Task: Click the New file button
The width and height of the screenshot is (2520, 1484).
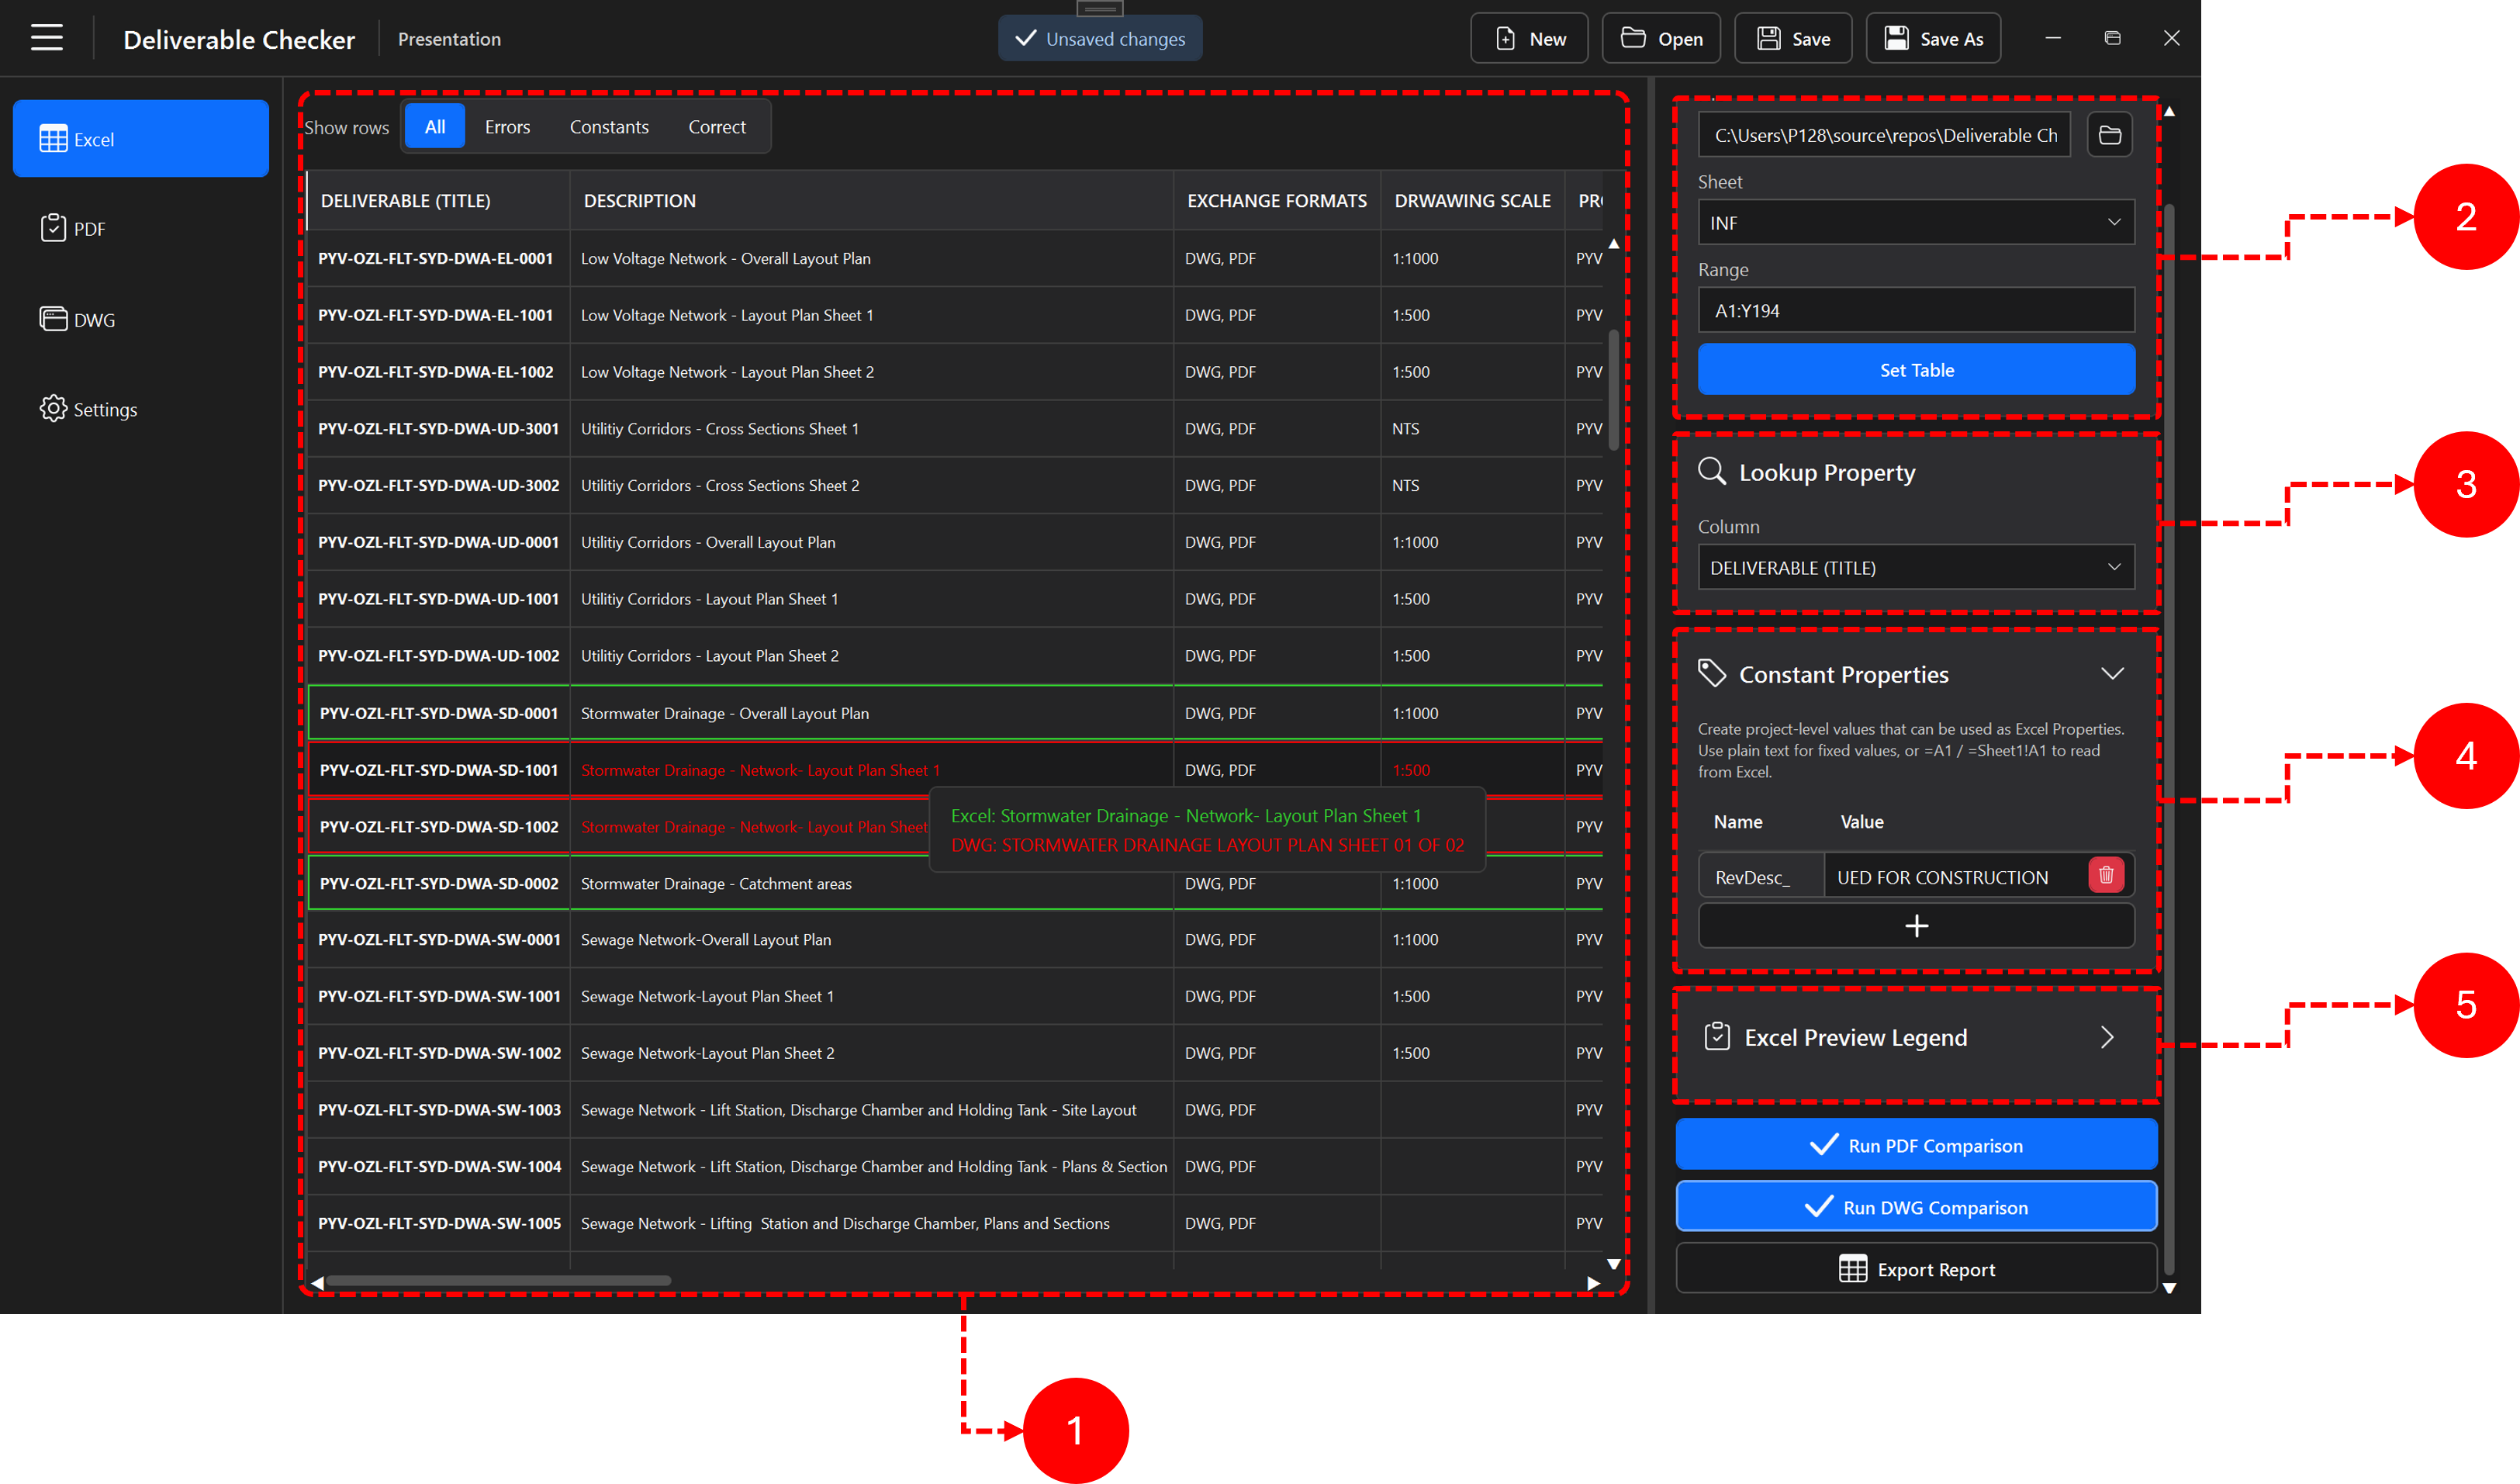Action: tap(1529, 39)
